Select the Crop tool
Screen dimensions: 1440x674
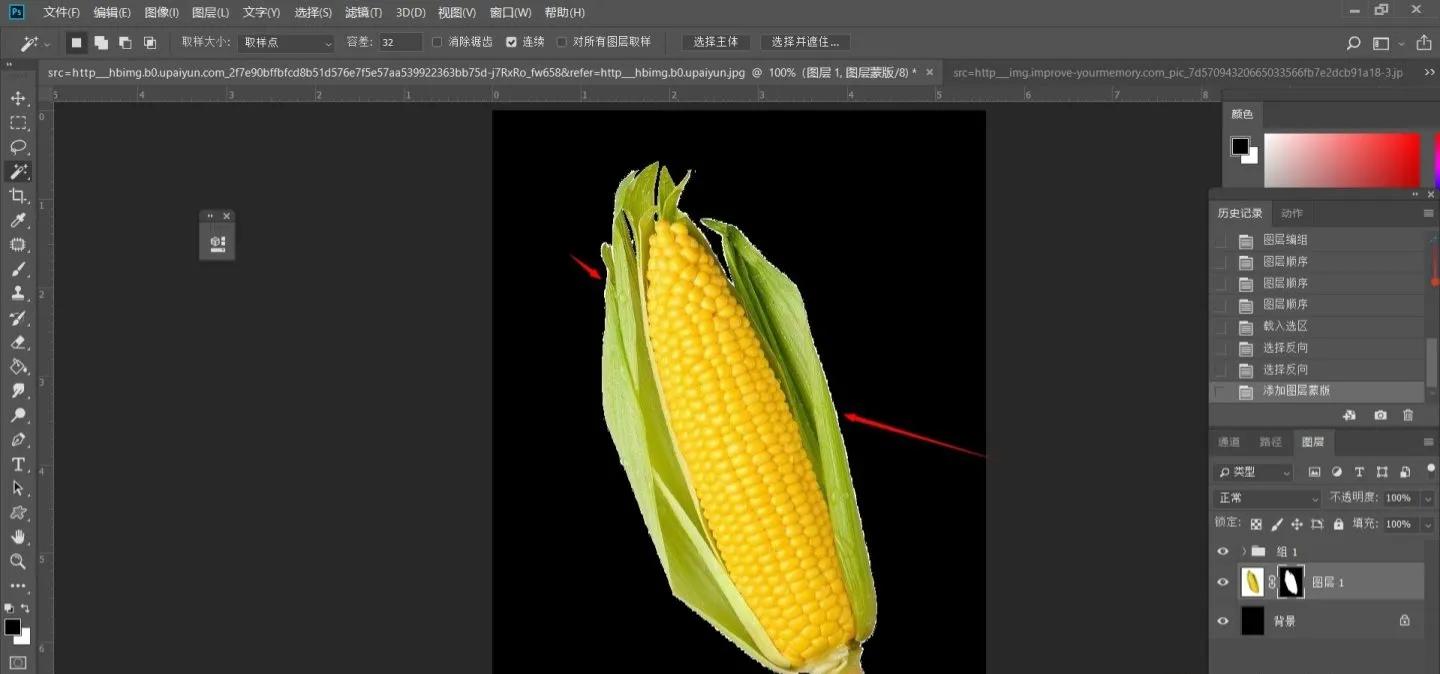tap(20, 196)
